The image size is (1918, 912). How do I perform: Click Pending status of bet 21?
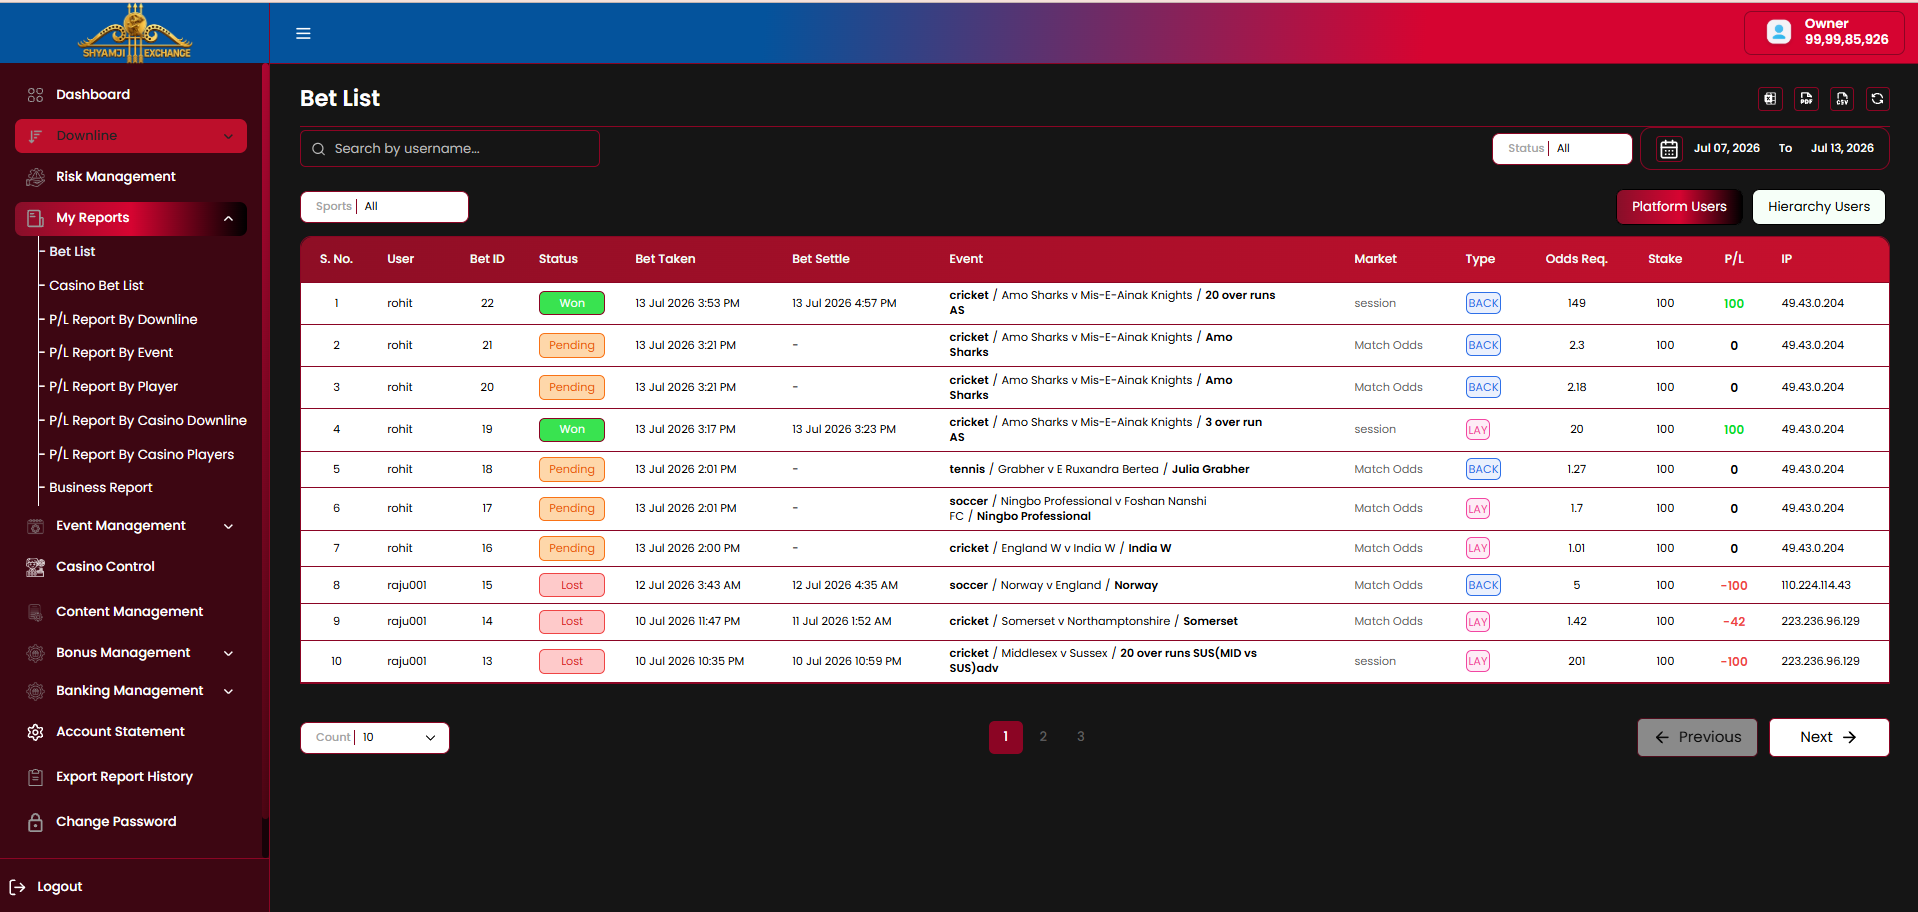pos(572,345)
